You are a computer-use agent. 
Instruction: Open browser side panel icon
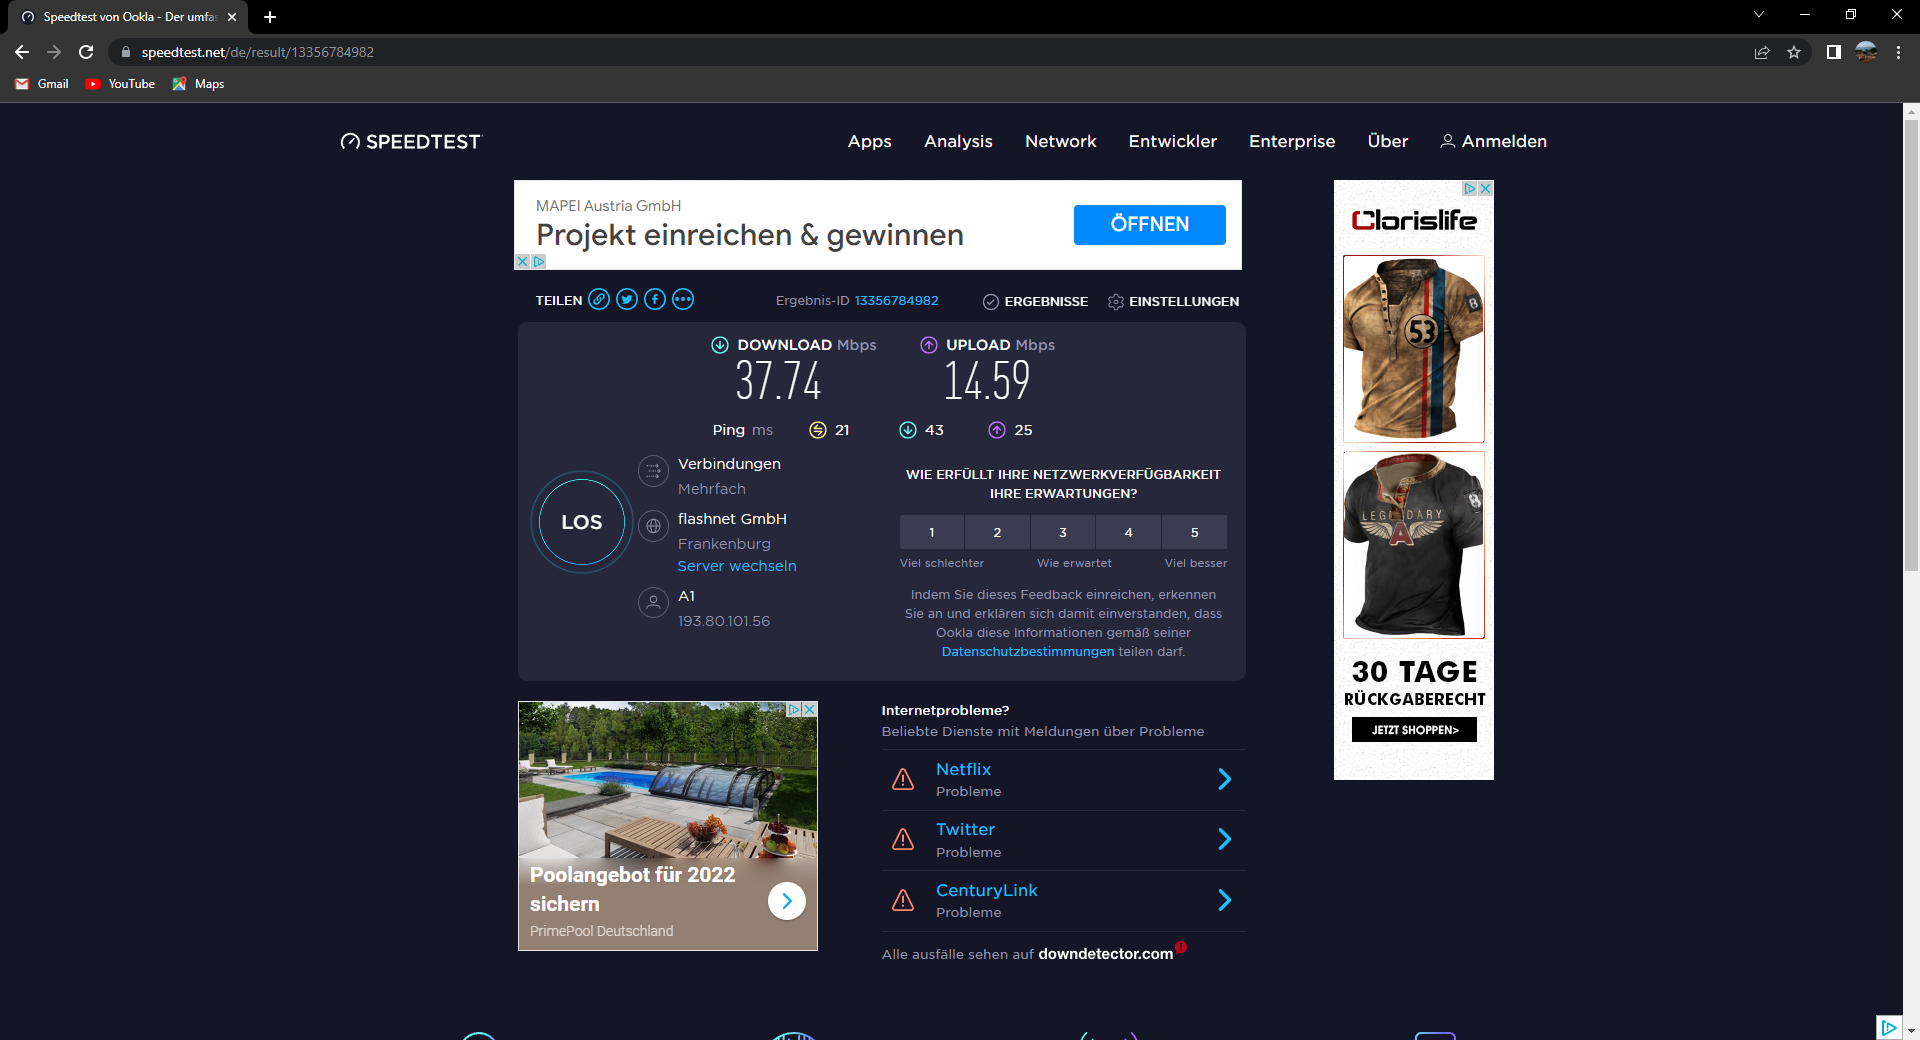click(x=1833, y=52)
